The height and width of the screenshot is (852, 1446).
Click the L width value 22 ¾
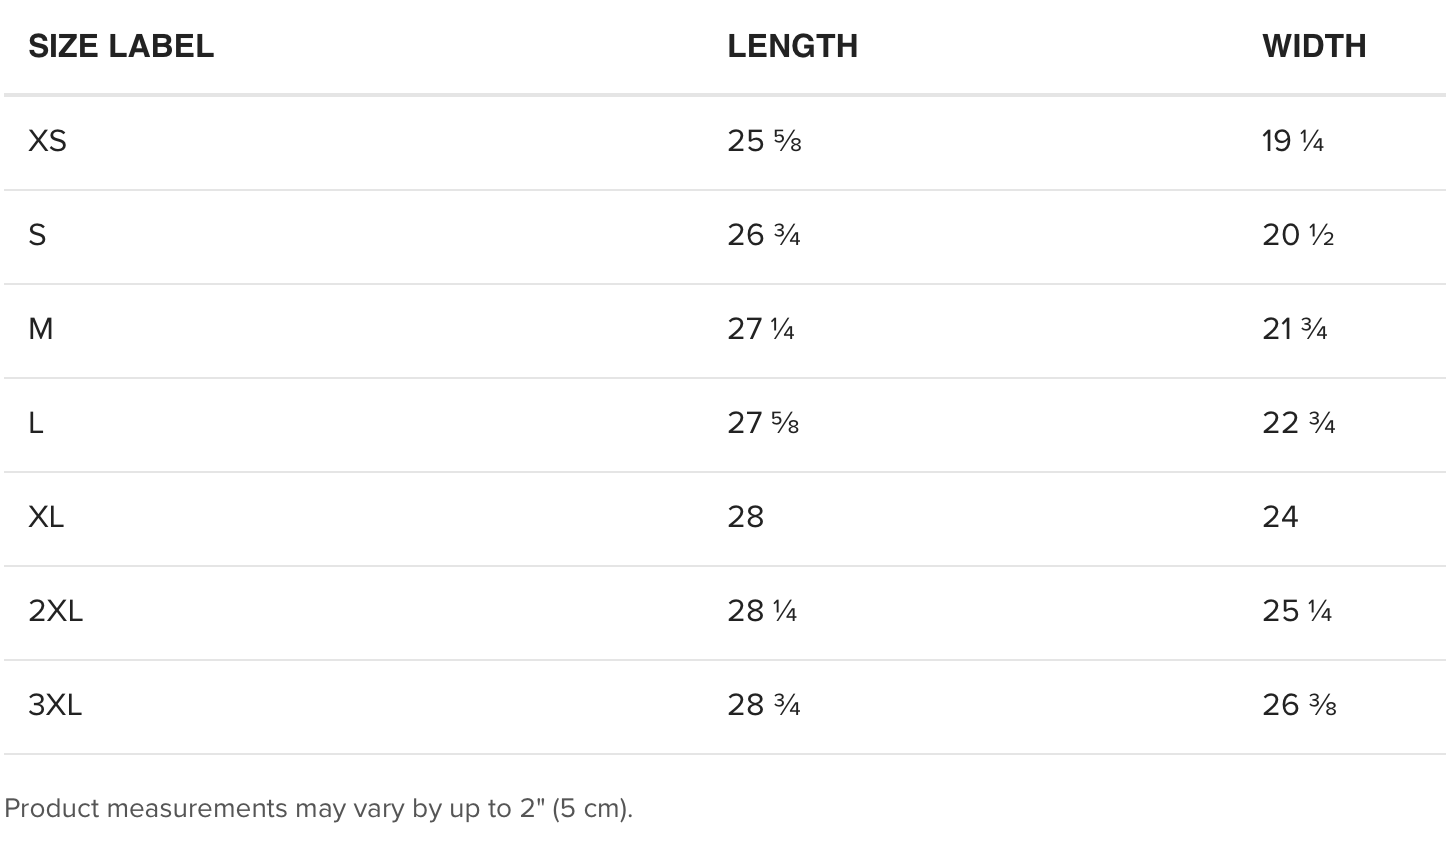pos(1299,423)
